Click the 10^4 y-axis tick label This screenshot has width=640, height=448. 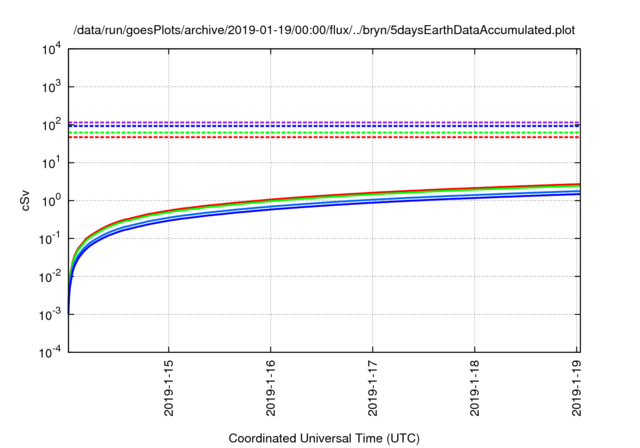(51, 50)
